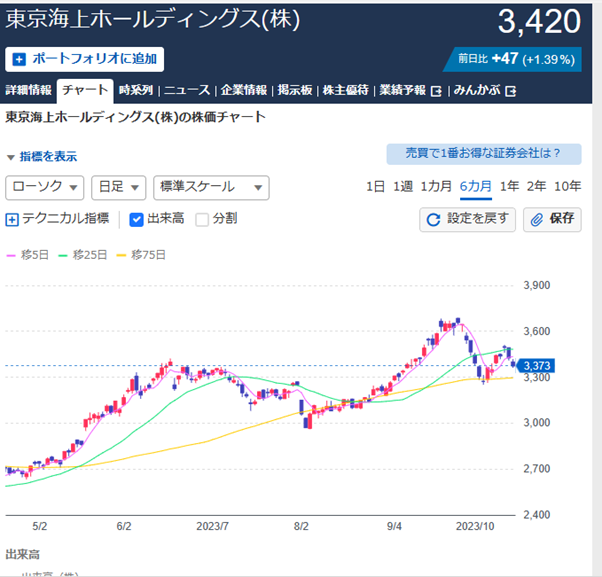Click the paperclip icon on 保存
The width and height of the screenshot is (602, 577).
point(537,220)
